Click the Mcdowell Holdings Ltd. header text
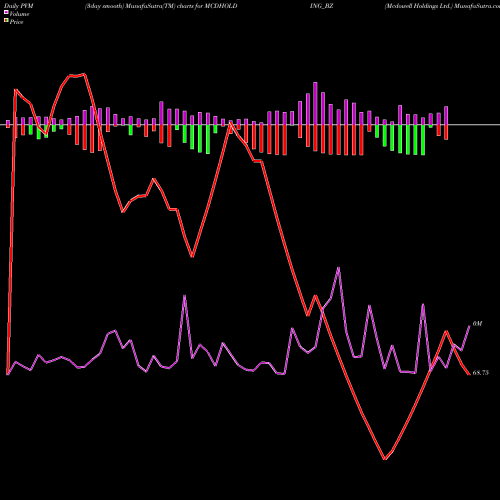Screen dimensions: 500x500 point(419,6)
